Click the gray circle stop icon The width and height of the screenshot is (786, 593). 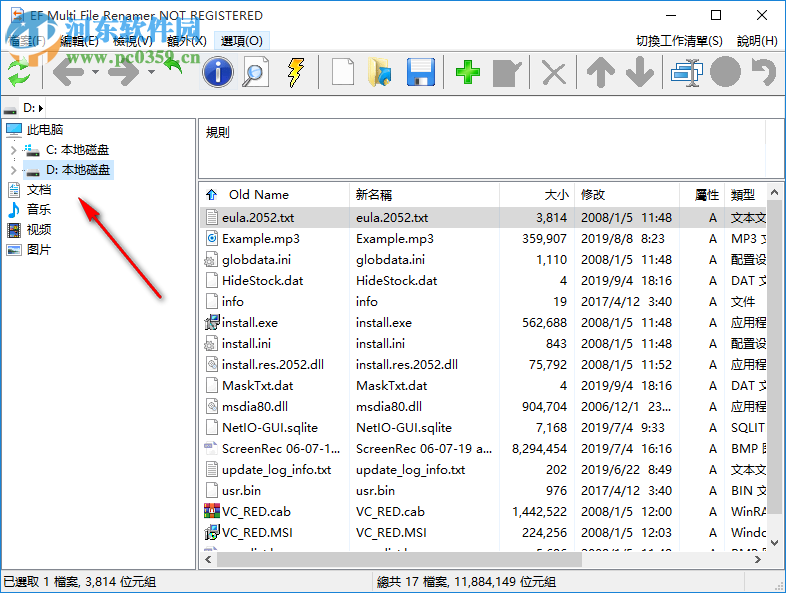click(725, 73)
